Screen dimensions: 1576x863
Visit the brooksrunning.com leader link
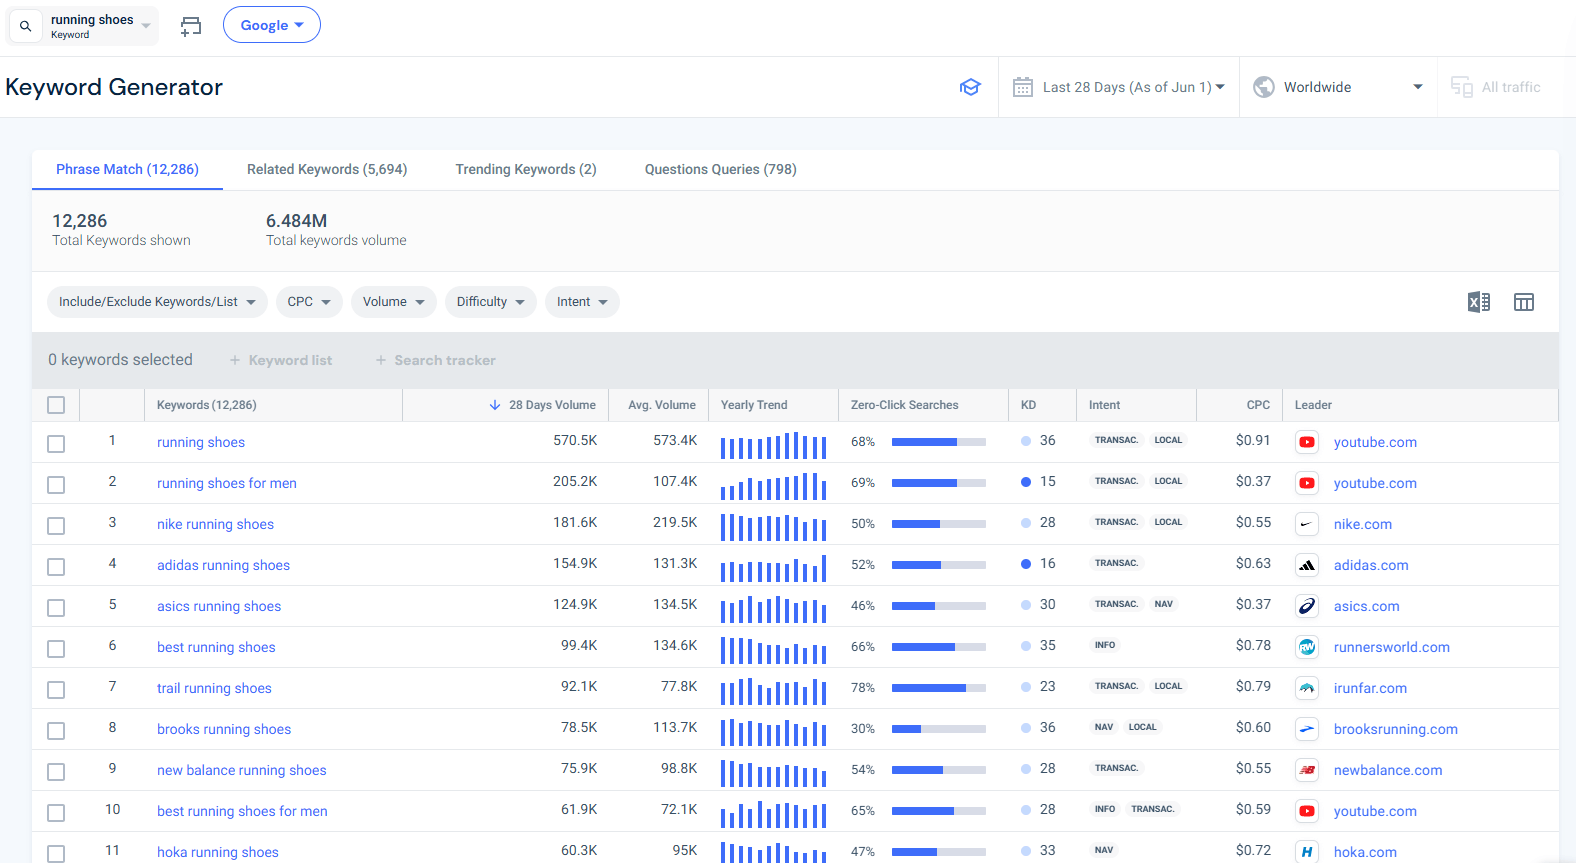pos(1395,729)
